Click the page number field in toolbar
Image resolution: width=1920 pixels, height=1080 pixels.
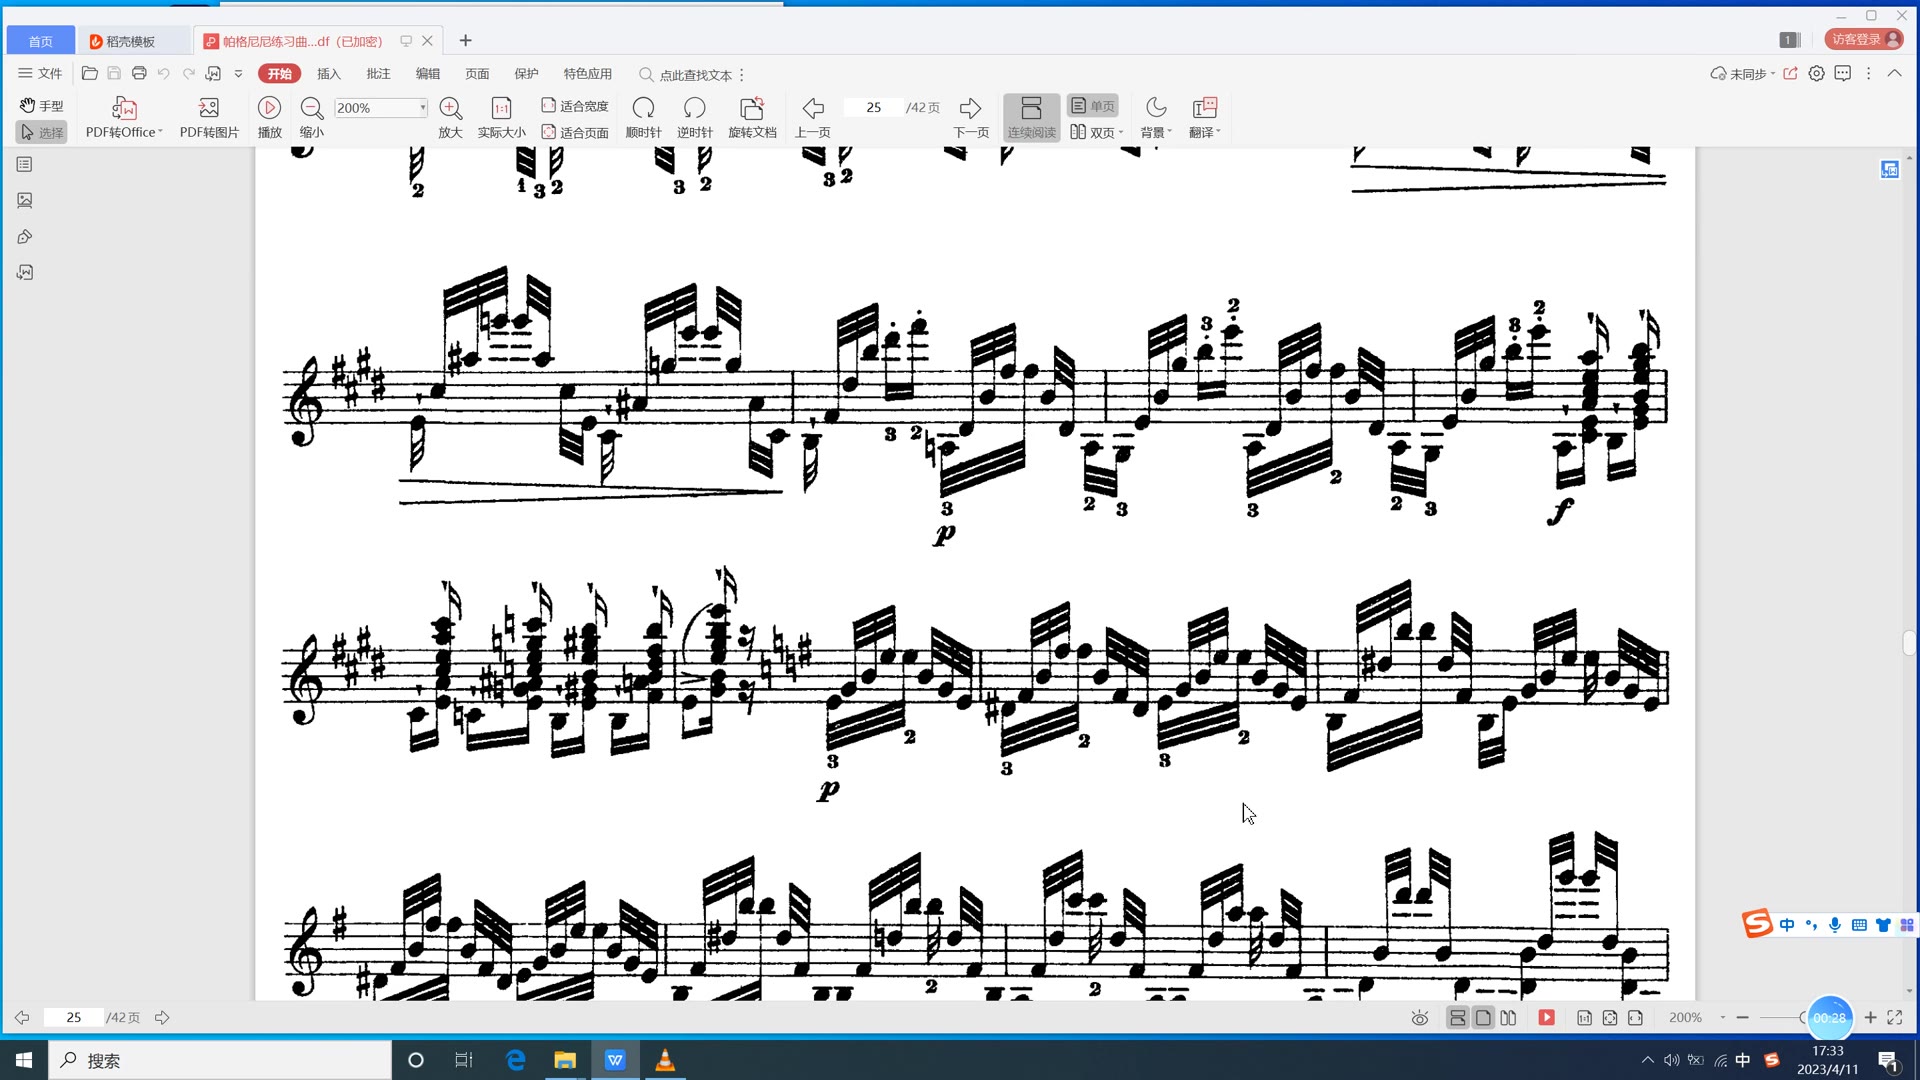pyautogui.click(x=873, y=108)
